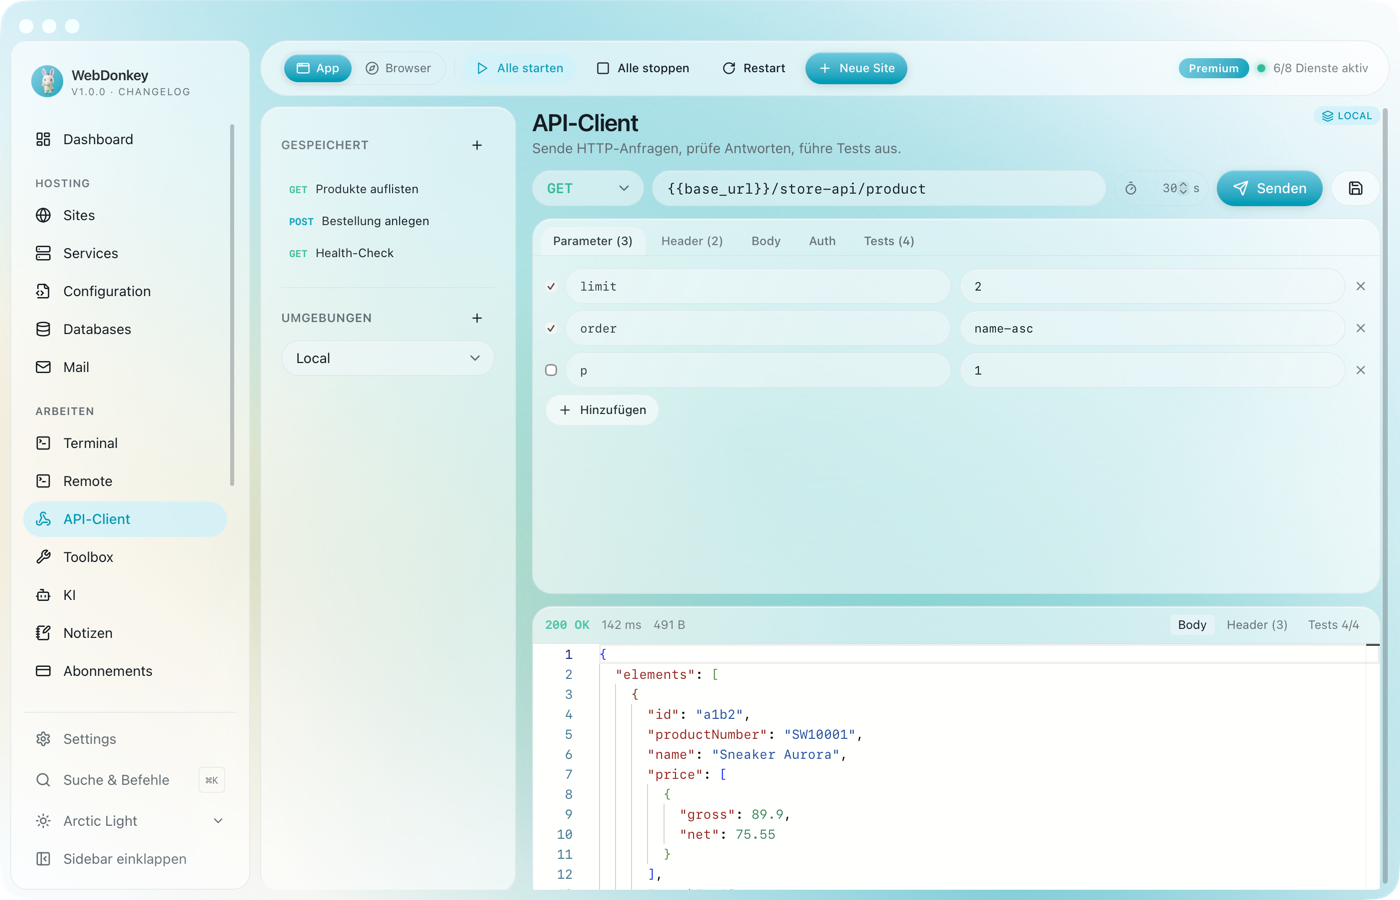Switch to App view toggle
The height and width of the screenshot is (900, 1400).
[x=318, y=68]
